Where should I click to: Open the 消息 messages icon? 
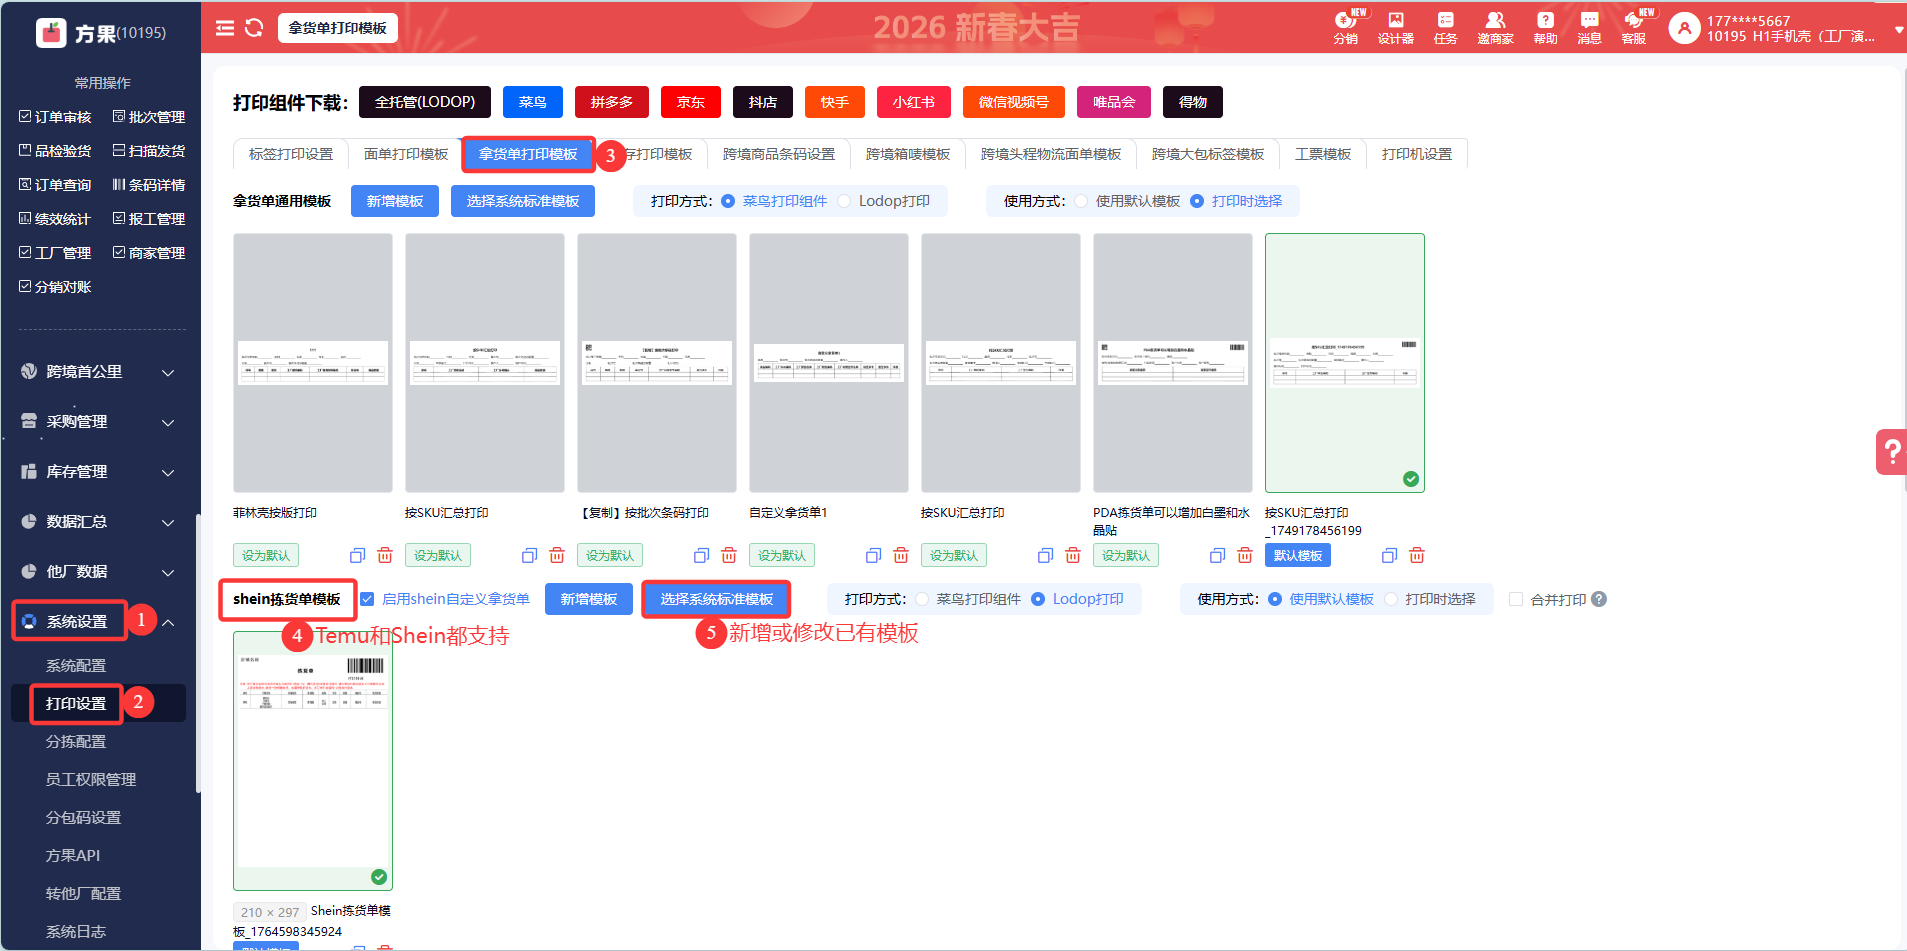tap(1589, 27)
